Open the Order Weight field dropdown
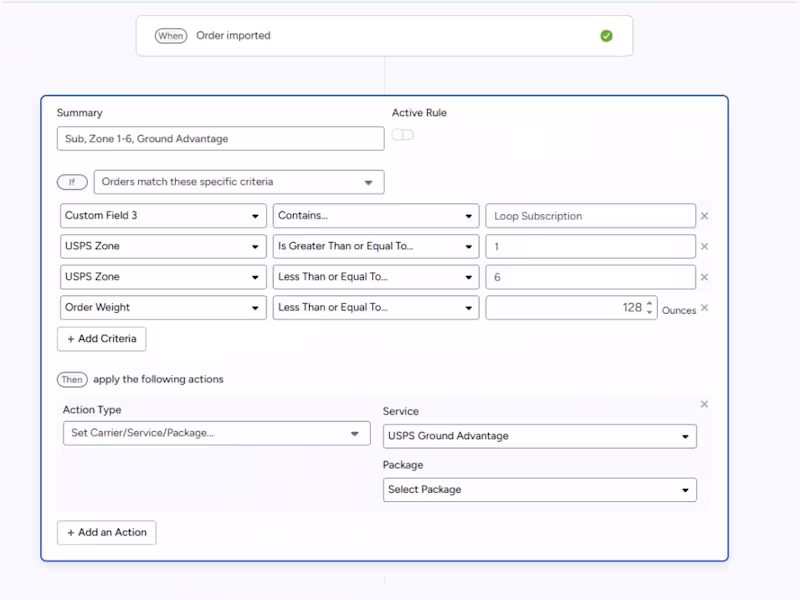 [163, 308]
